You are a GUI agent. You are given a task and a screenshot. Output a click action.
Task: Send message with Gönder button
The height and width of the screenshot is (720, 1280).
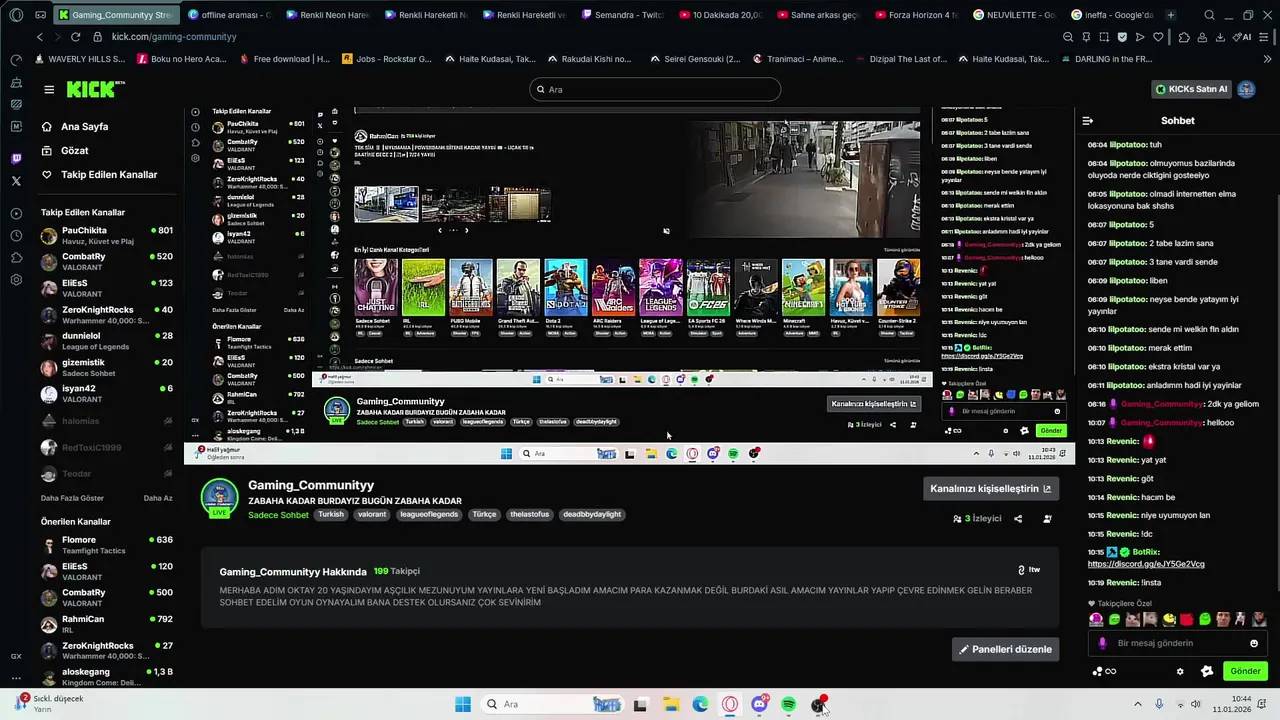click(x=1245, y=671)
